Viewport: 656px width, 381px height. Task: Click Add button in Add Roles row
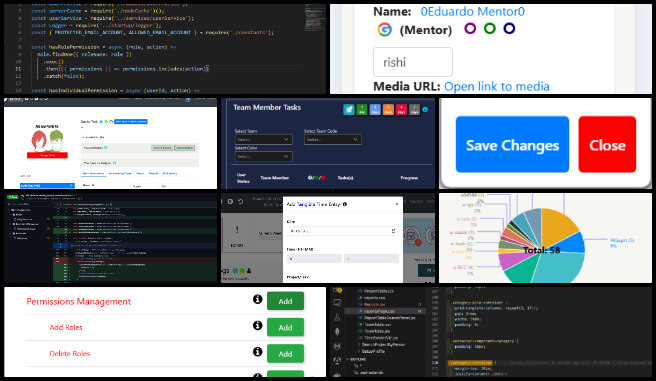click(x=285, y=327)
